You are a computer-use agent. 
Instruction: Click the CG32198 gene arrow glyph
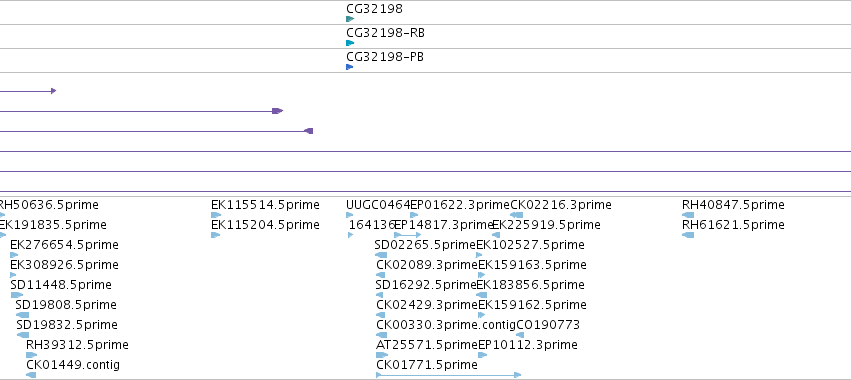tap(350, 19)
